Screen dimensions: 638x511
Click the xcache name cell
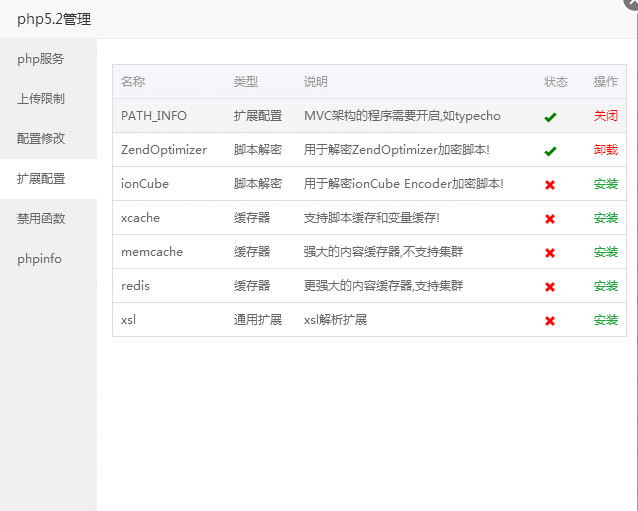pos(140,218)
